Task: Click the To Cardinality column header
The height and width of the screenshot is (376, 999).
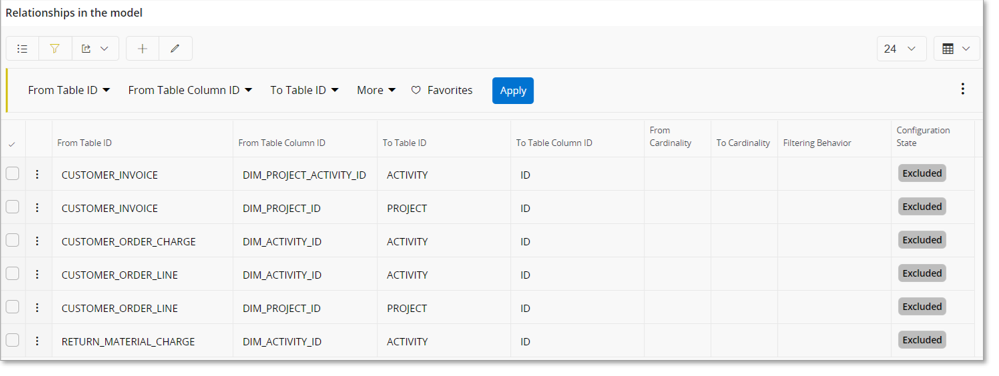Action: (x=743, y=143)
